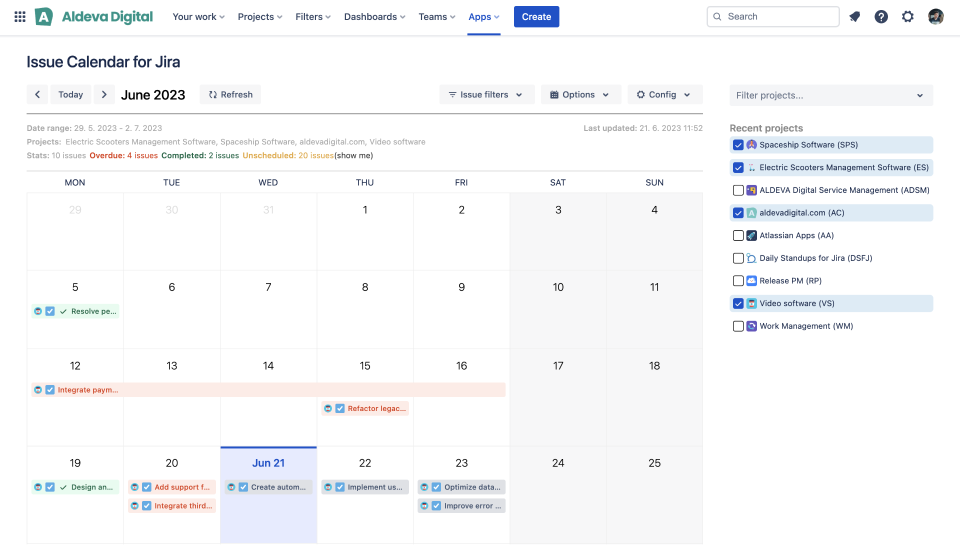
Task: Click the ALDEVA Digital Service Management icon
Action: click(x=751, y=190)
